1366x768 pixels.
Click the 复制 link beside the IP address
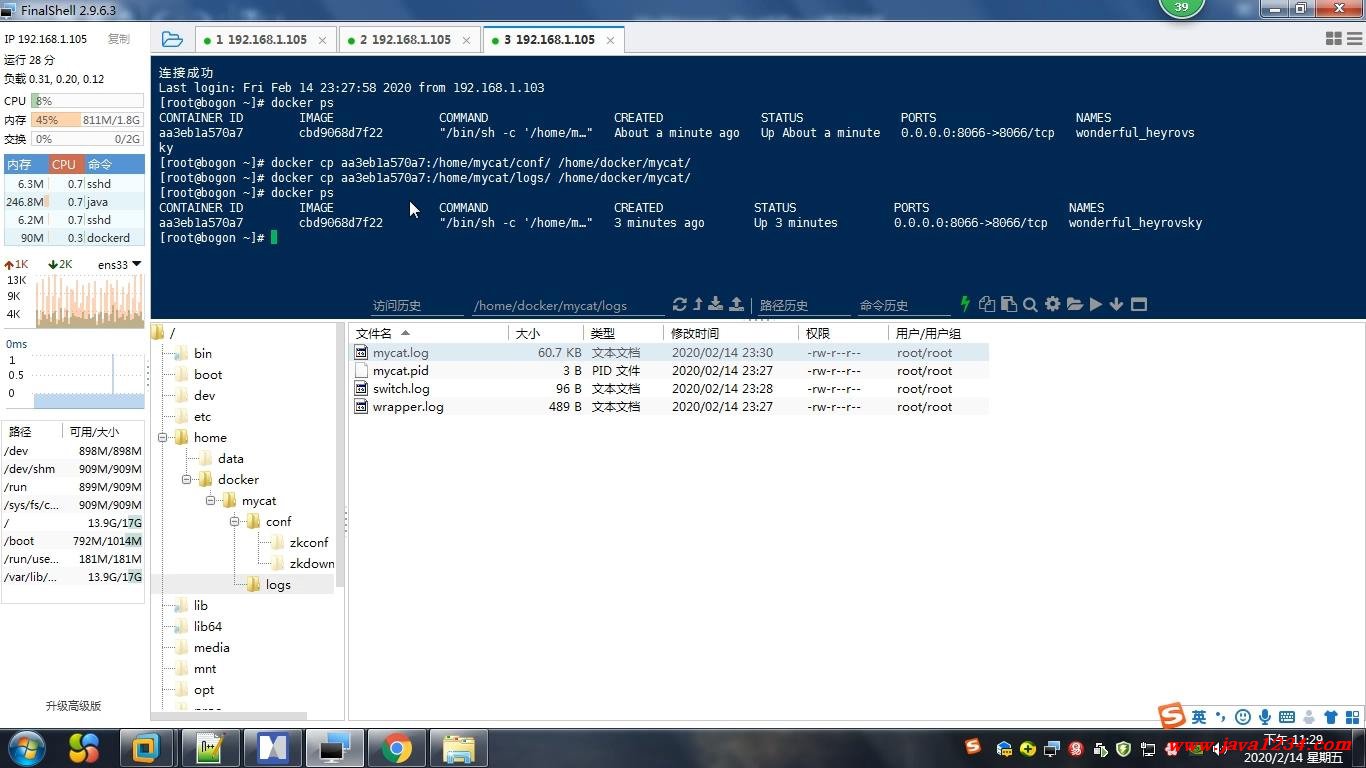coord(119,39)
